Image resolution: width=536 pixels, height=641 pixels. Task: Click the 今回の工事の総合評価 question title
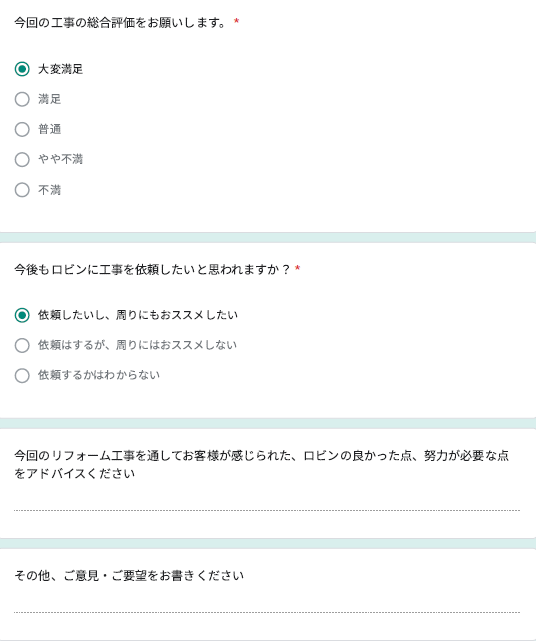120,22
